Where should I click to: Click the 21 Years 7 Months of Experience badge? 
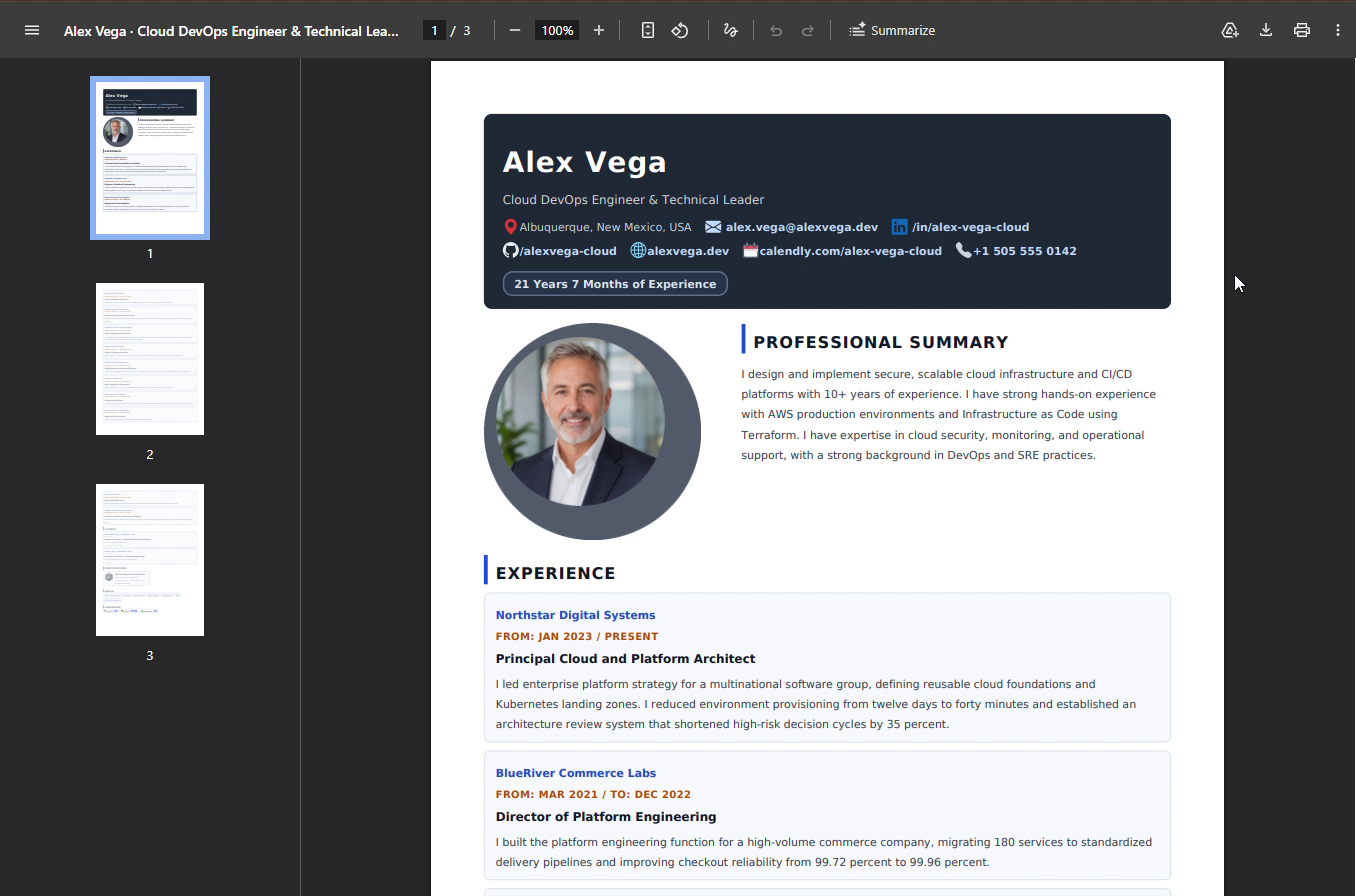pyautogui.click(x=615, y=284)
